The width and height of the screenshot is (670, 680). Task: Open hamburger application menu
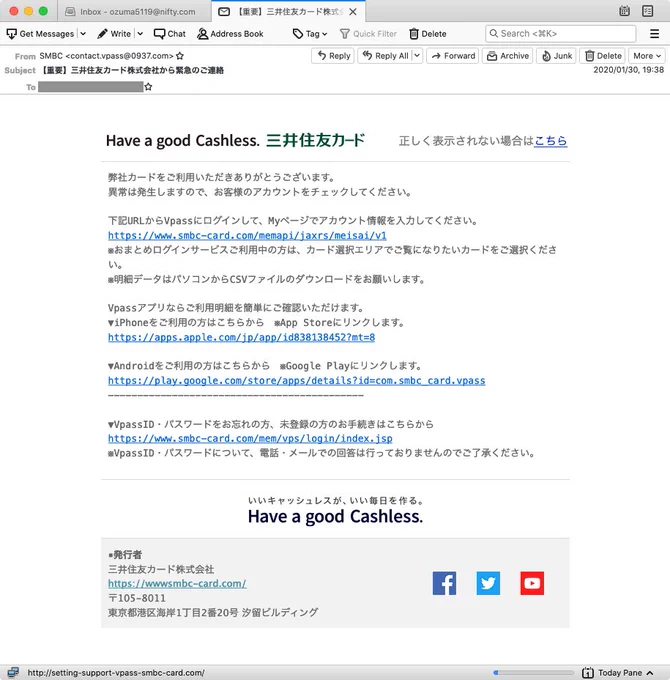point(654,33)
